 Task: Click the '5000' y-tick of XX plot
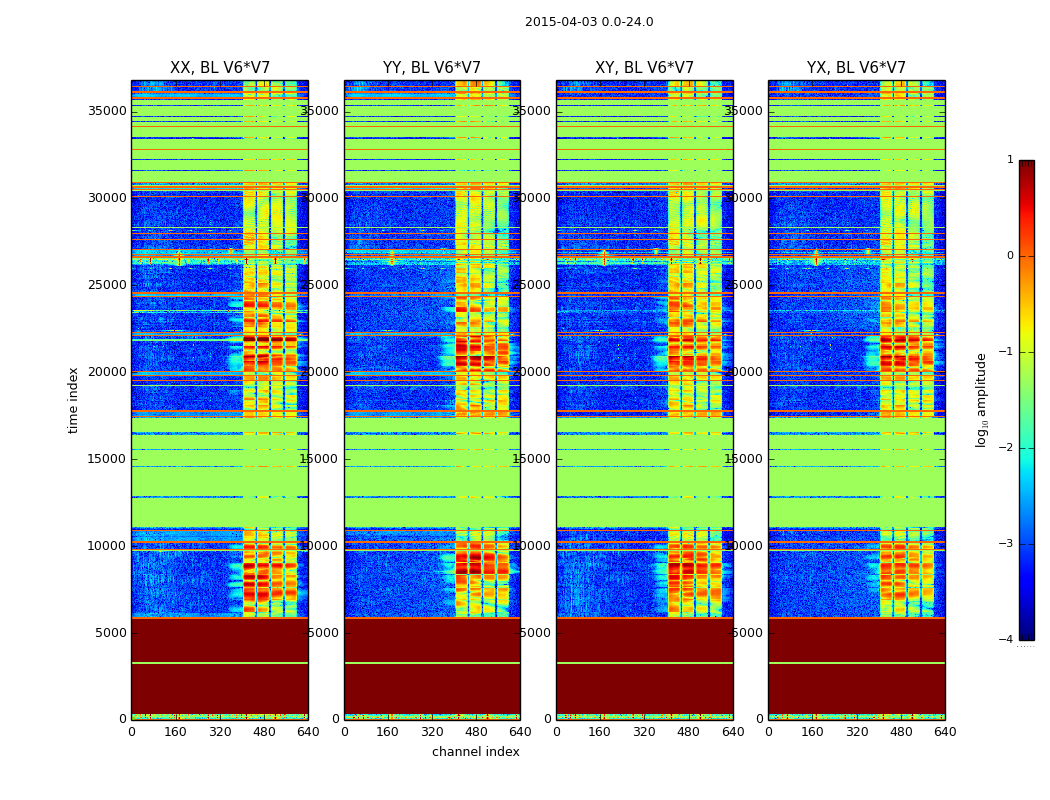click(110, 633)
